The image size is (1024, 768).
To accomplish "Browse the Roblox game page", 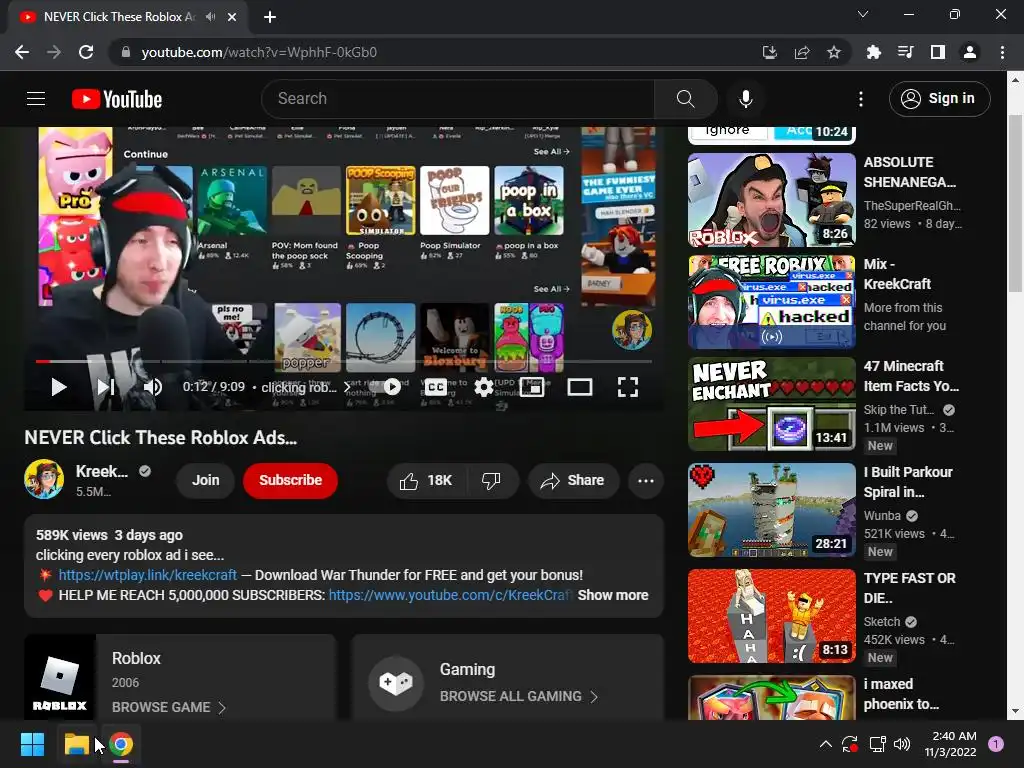I will click(168, 707).
